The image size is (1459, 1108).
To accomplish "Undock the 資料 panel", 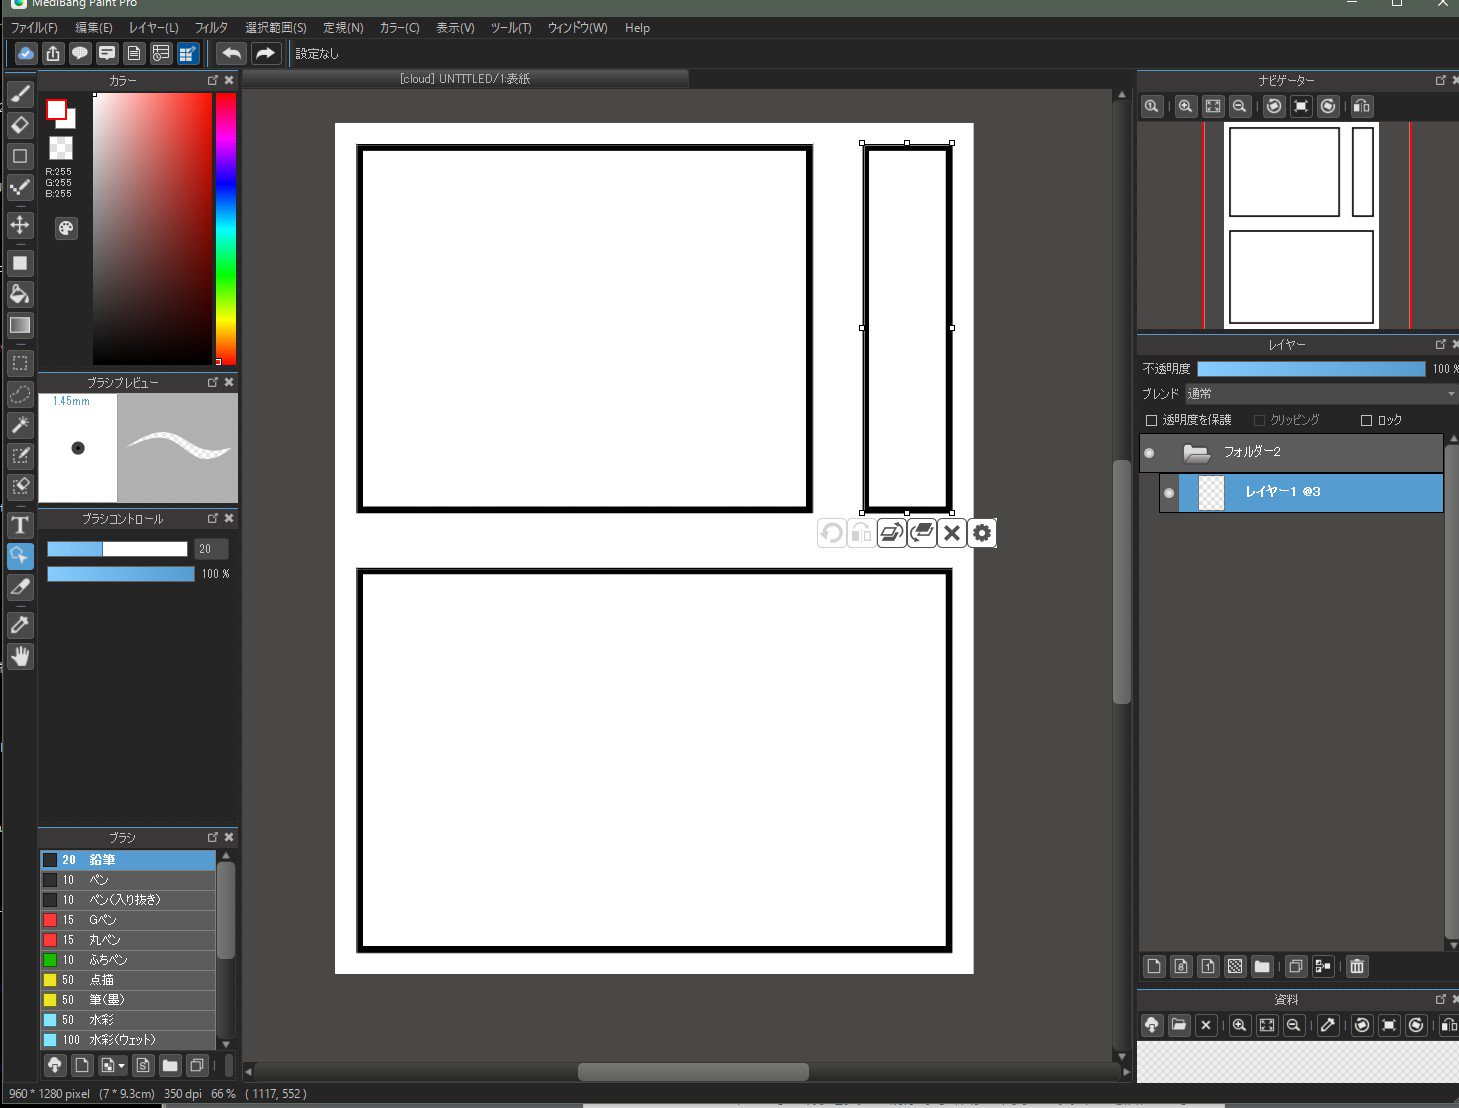I will tap(1441, 999).
